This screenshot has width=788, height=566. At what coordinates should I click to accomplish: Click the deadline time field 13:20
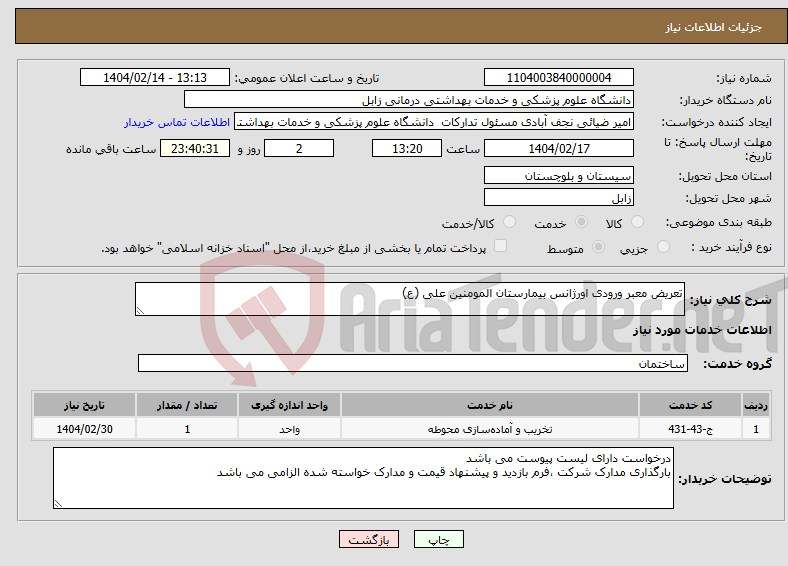click(407, 148)
